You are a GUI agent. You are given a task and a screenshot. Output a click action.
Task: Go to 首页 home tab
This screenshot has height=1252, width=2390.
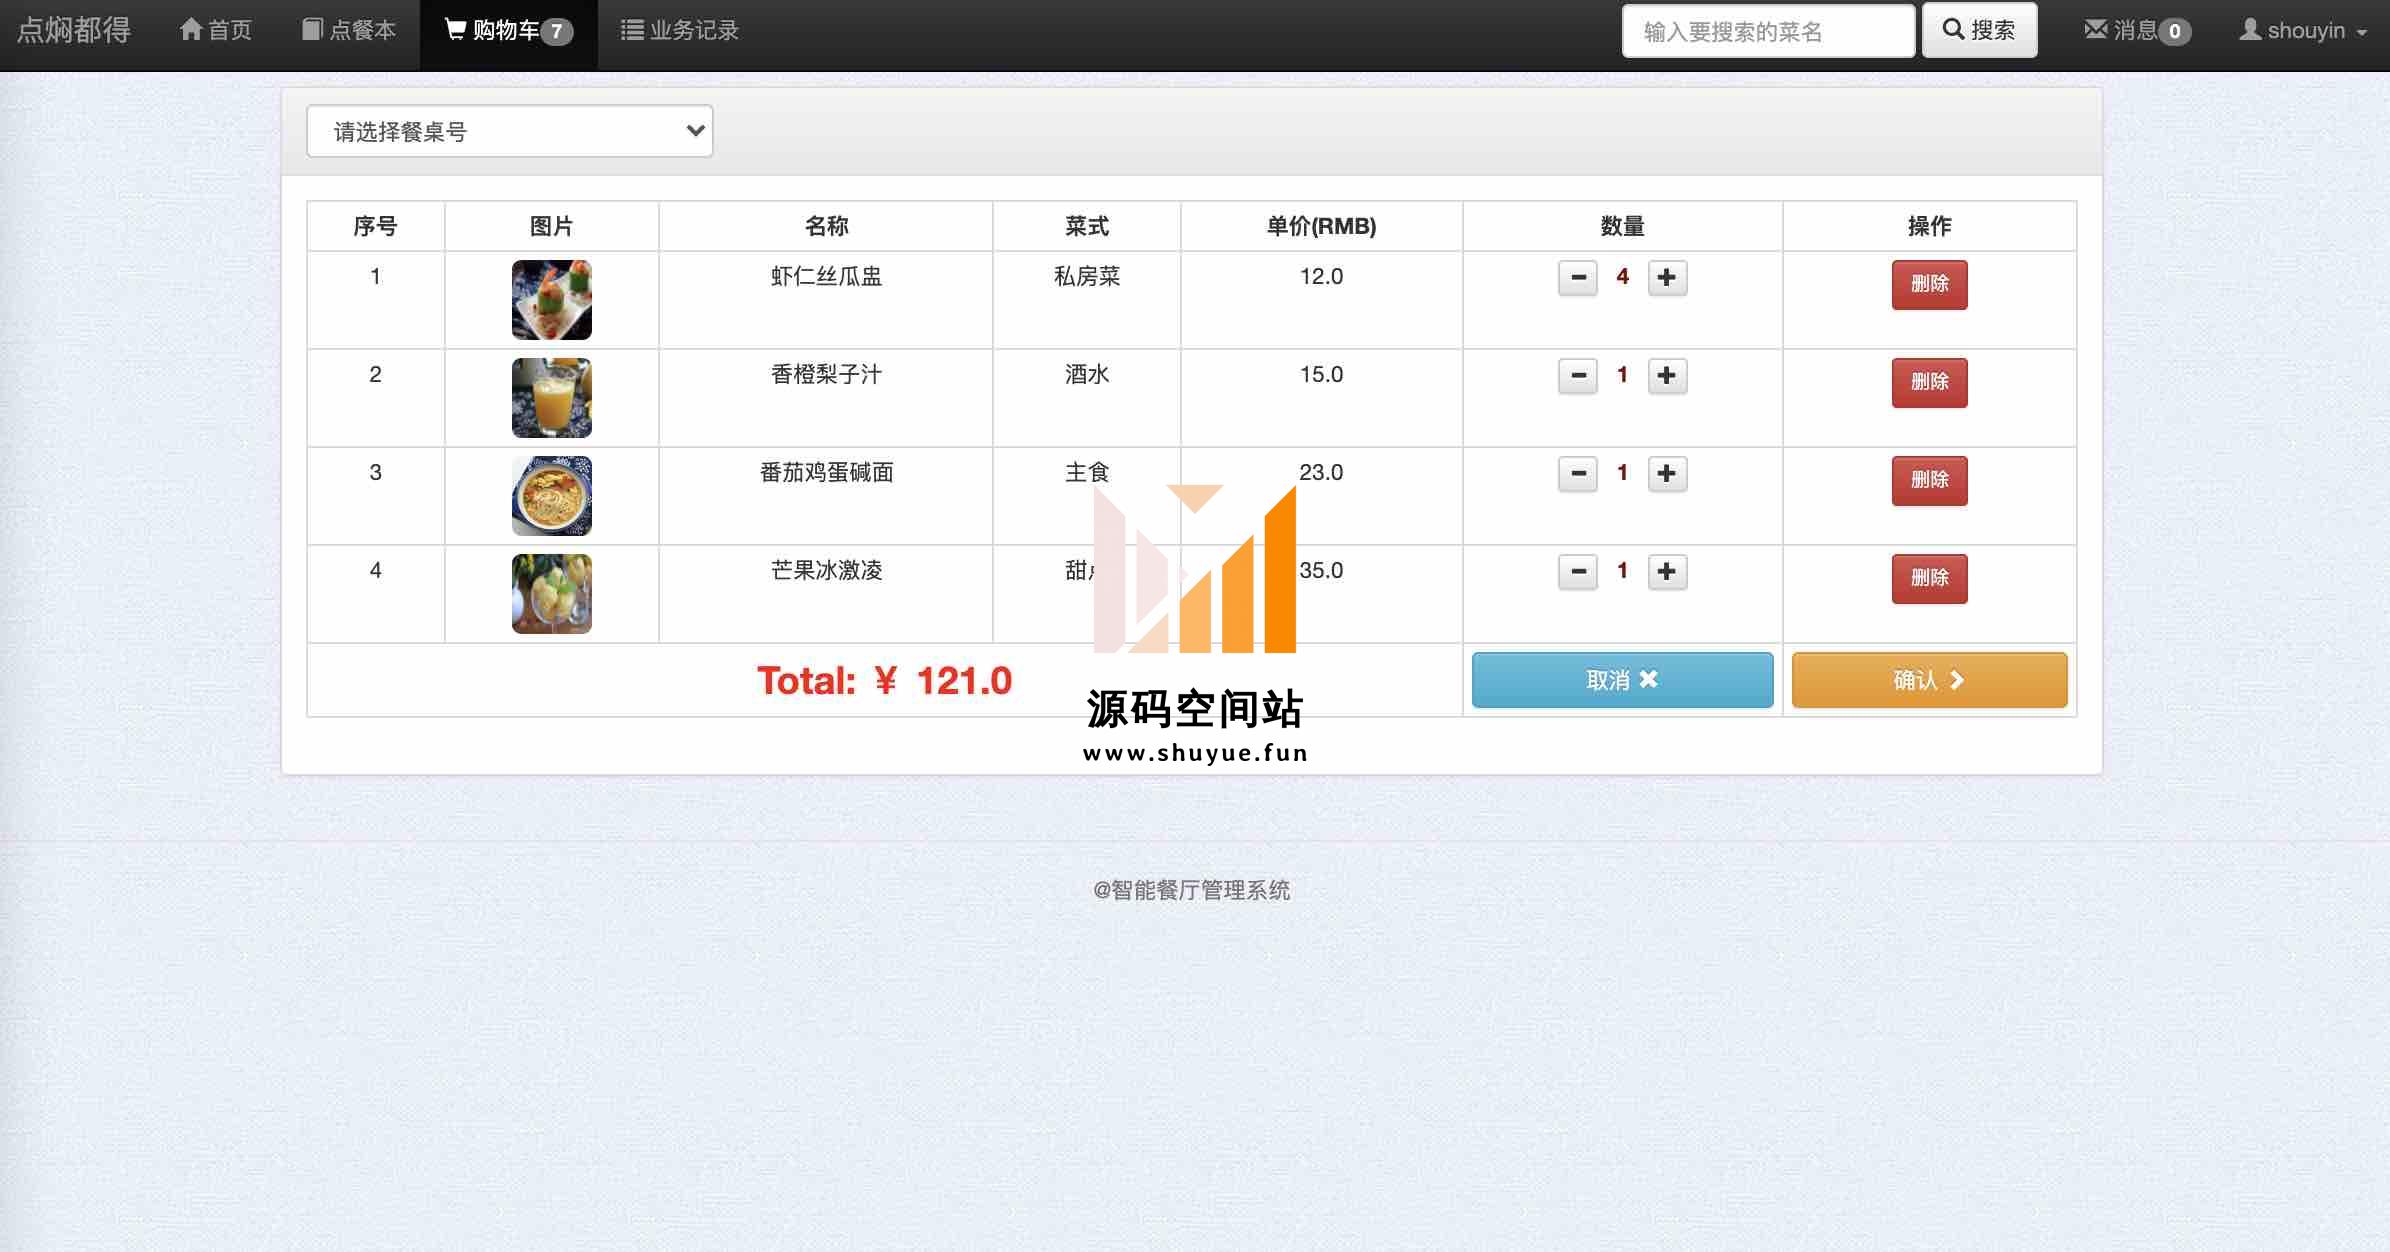[216, 31]
